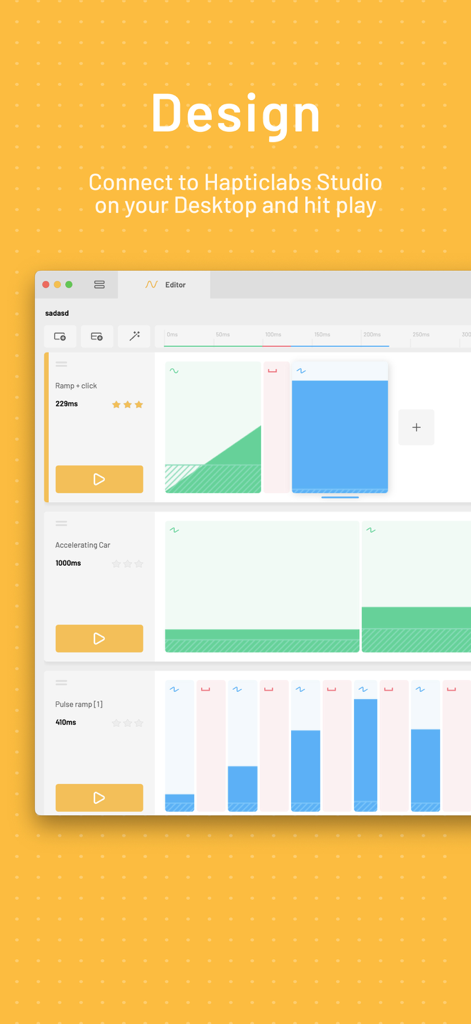
Task: Click wave icon on wide Accelerating Car block
Action: pyautogui.click(x=174, y=530)
